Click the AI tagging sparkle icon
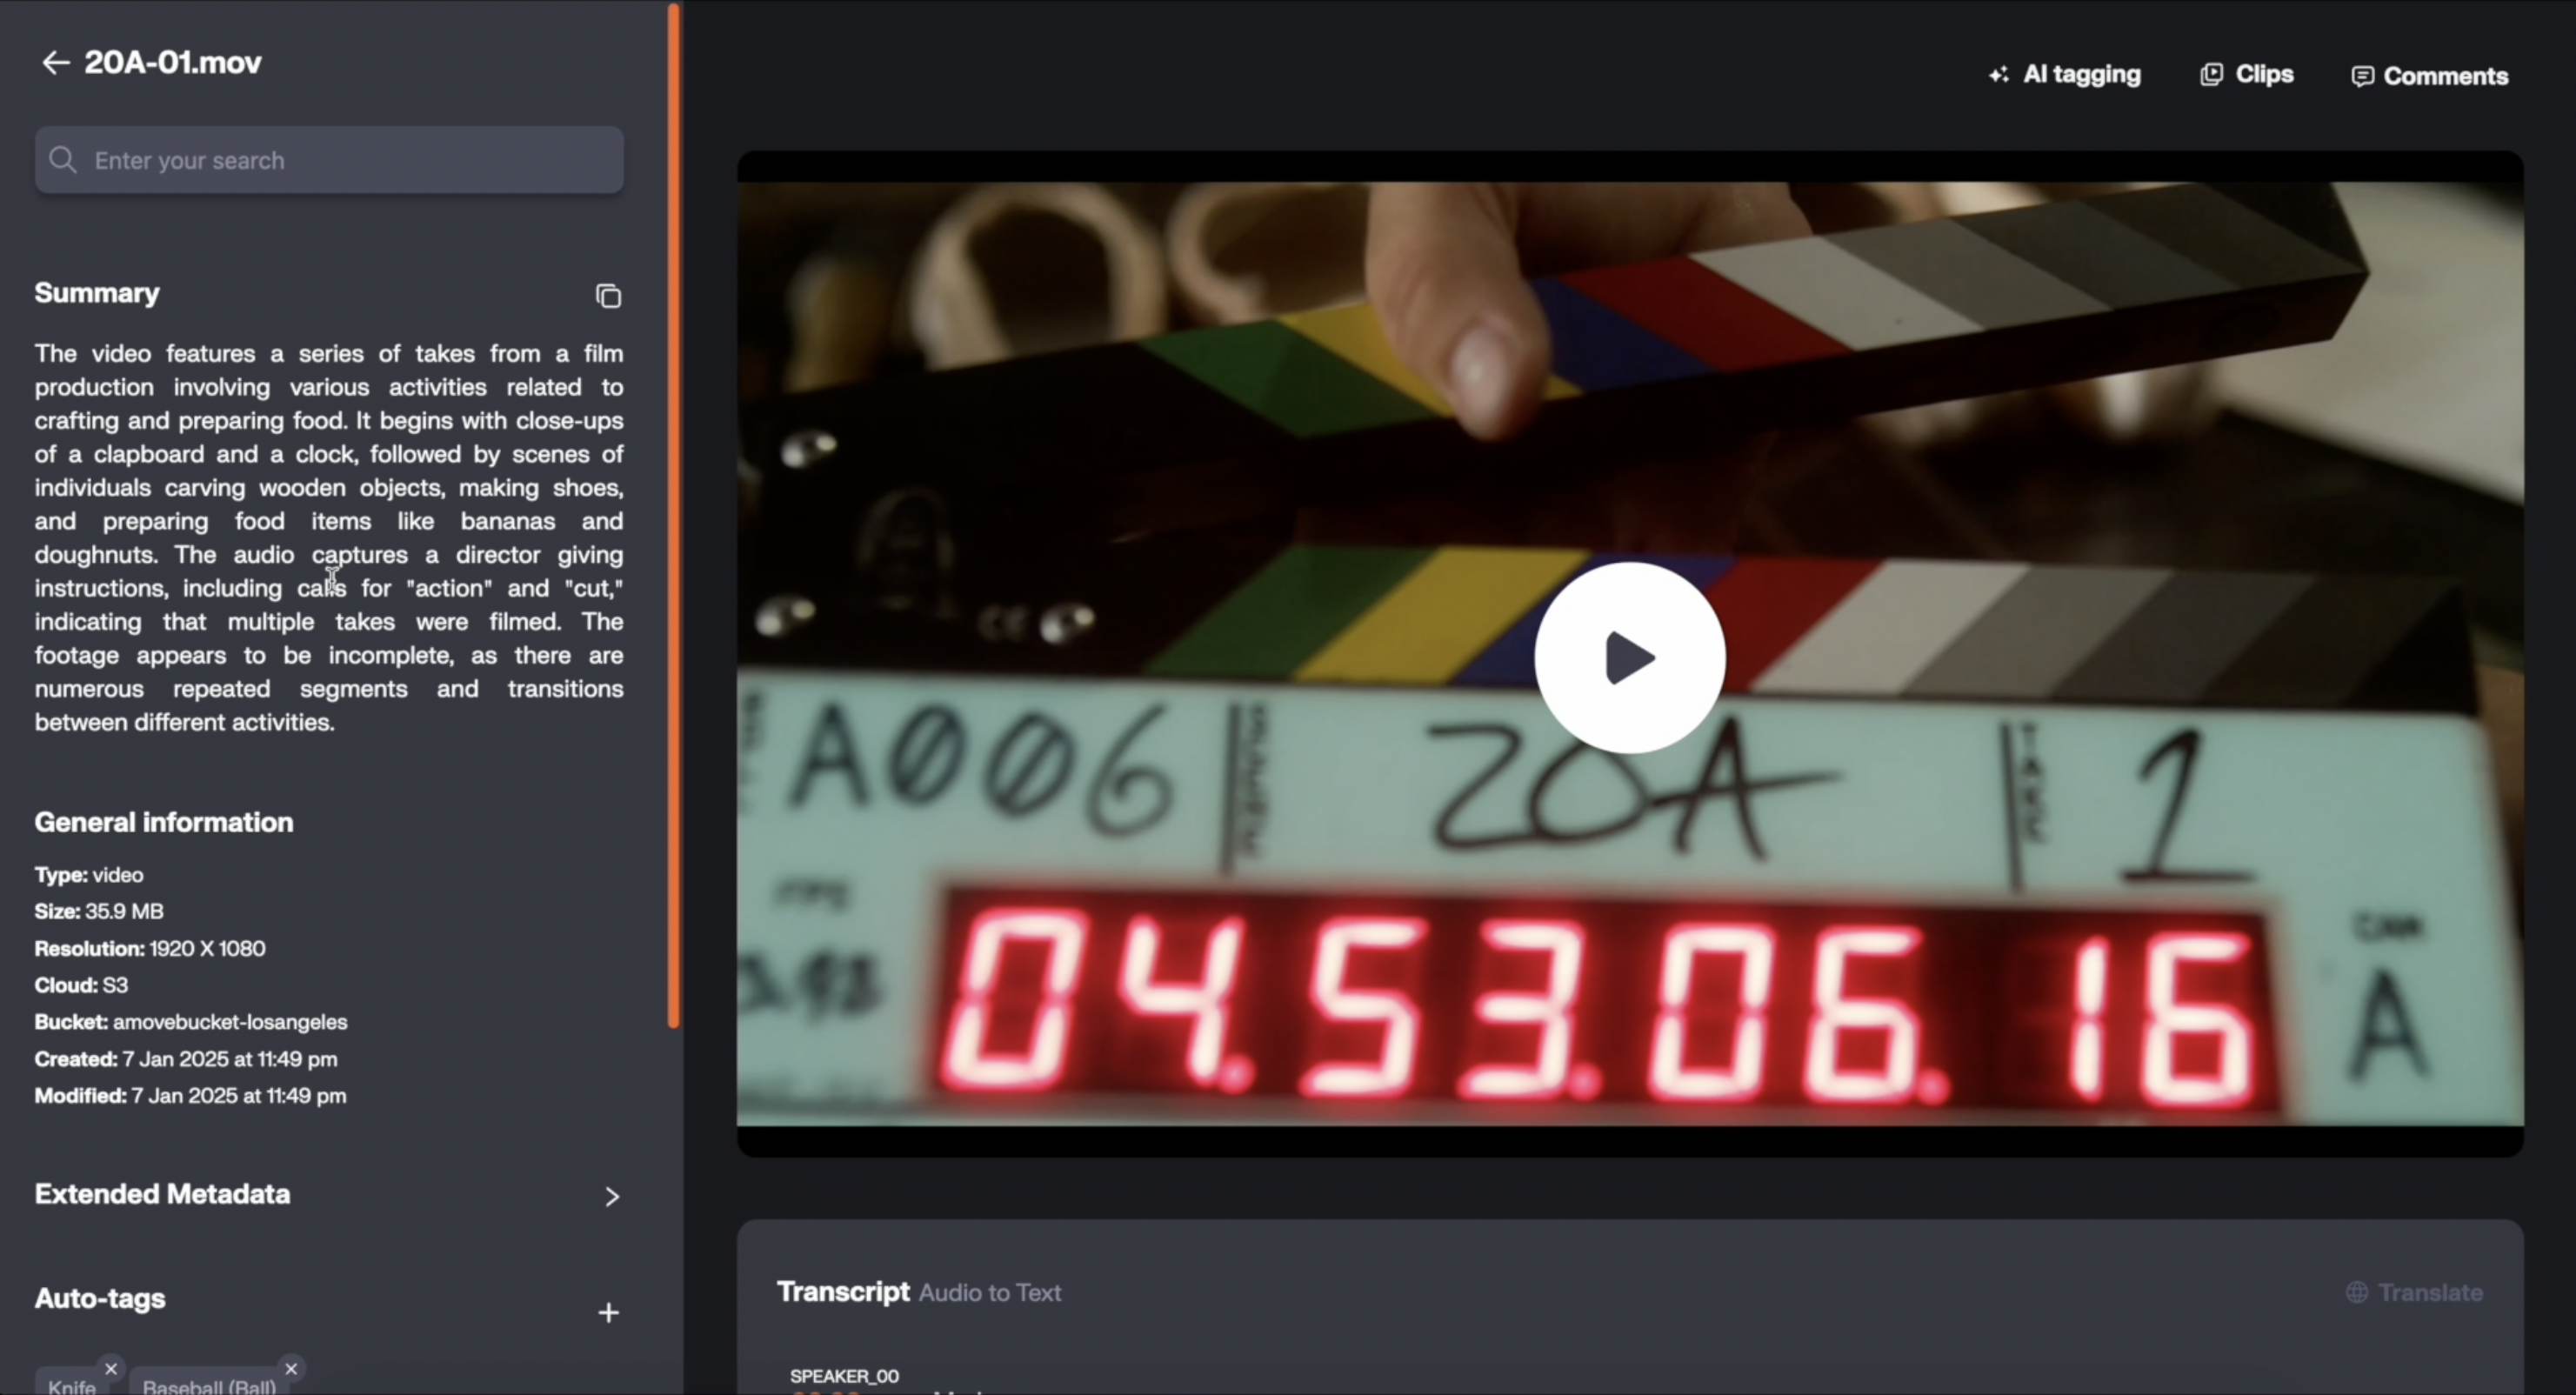 1998,75
